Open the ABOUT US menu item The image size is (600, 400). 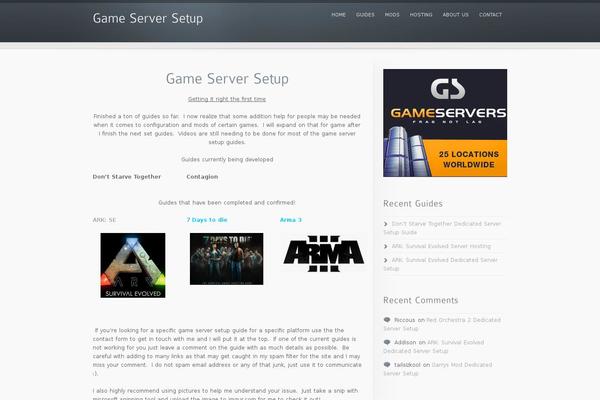tap(455, 15)
